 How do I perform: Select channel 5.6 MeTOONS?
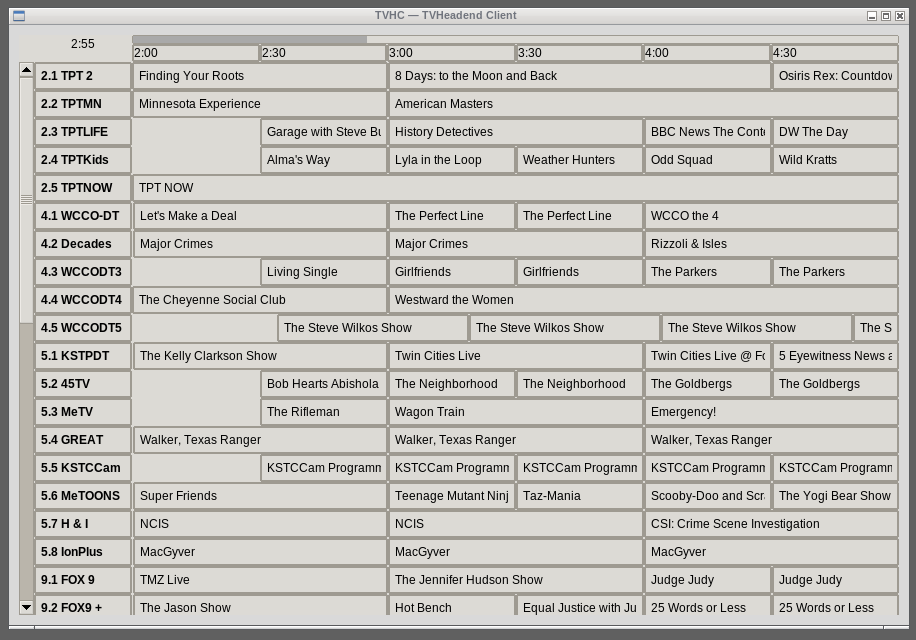click(x=83, y=496)
